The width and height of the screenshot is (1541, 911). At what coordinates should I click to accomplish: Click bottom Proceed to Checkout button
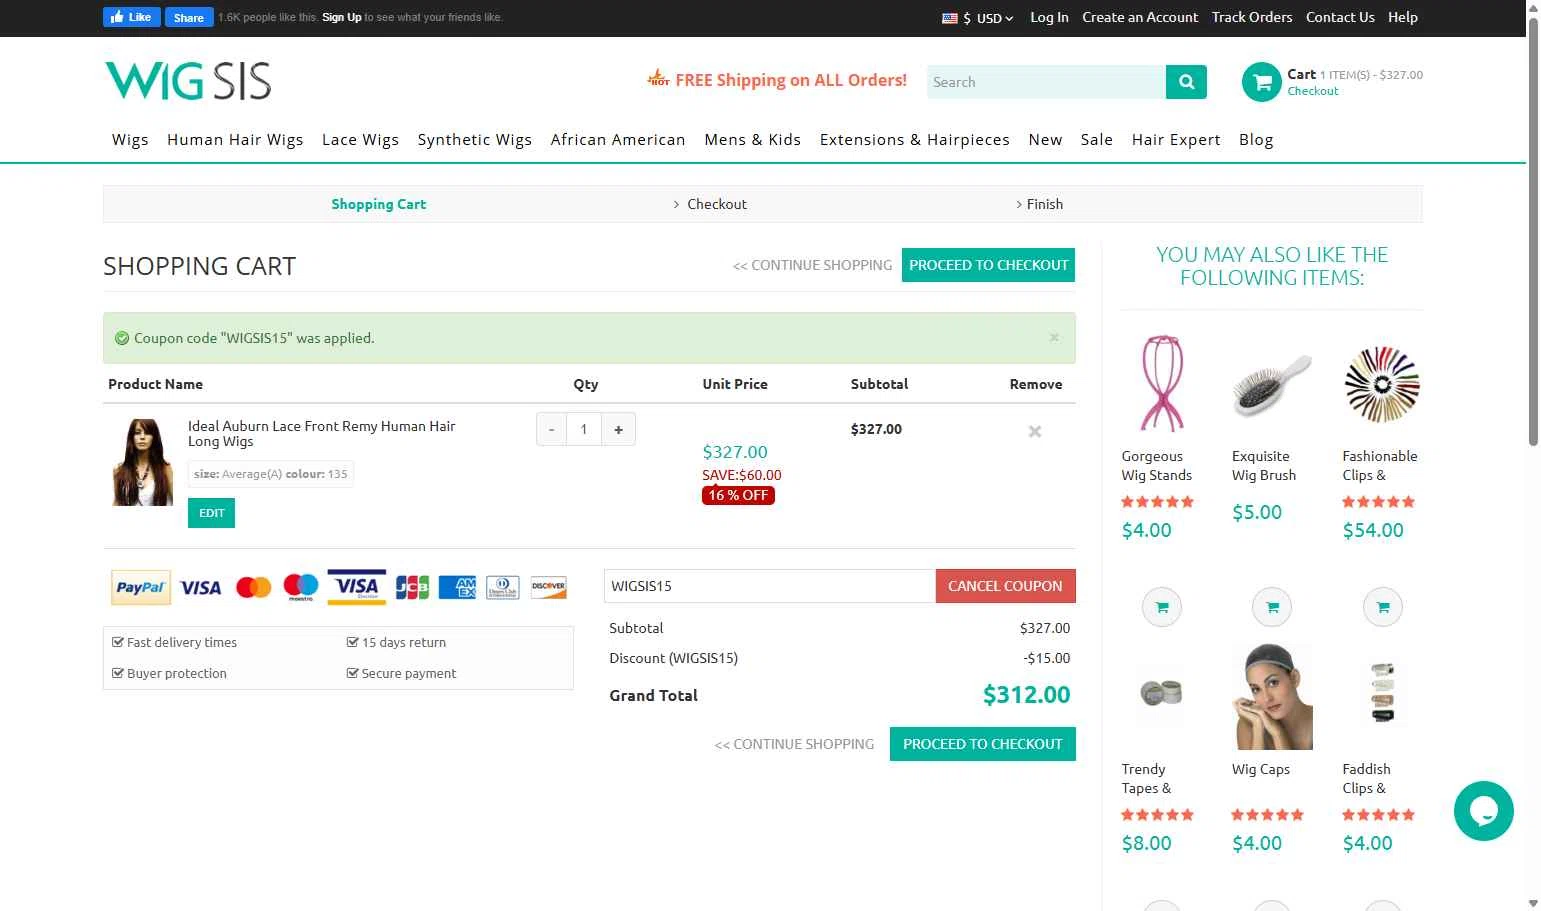point(982,744)
